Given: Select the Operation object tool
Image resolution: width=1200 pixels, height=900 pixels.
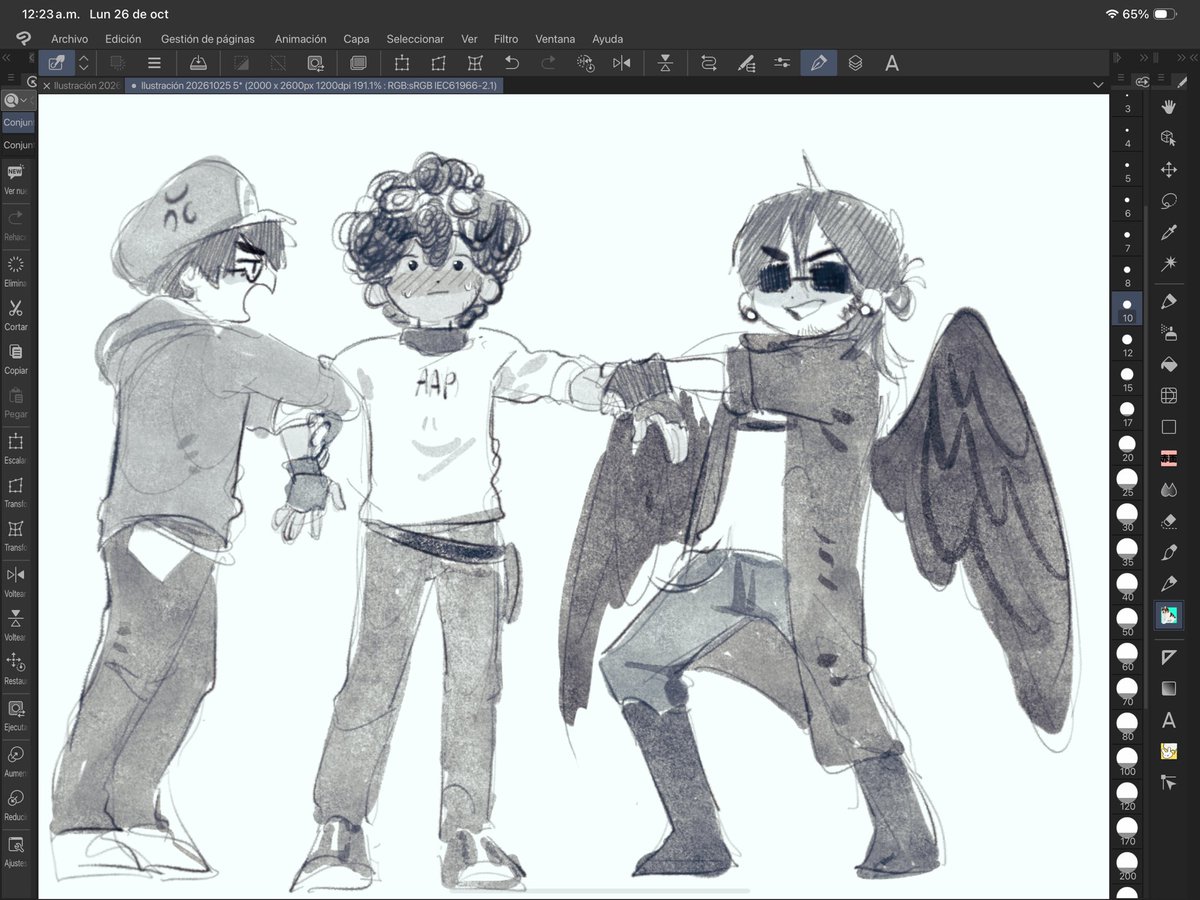Looking at the screenshot, I should tap(1168, 138).
